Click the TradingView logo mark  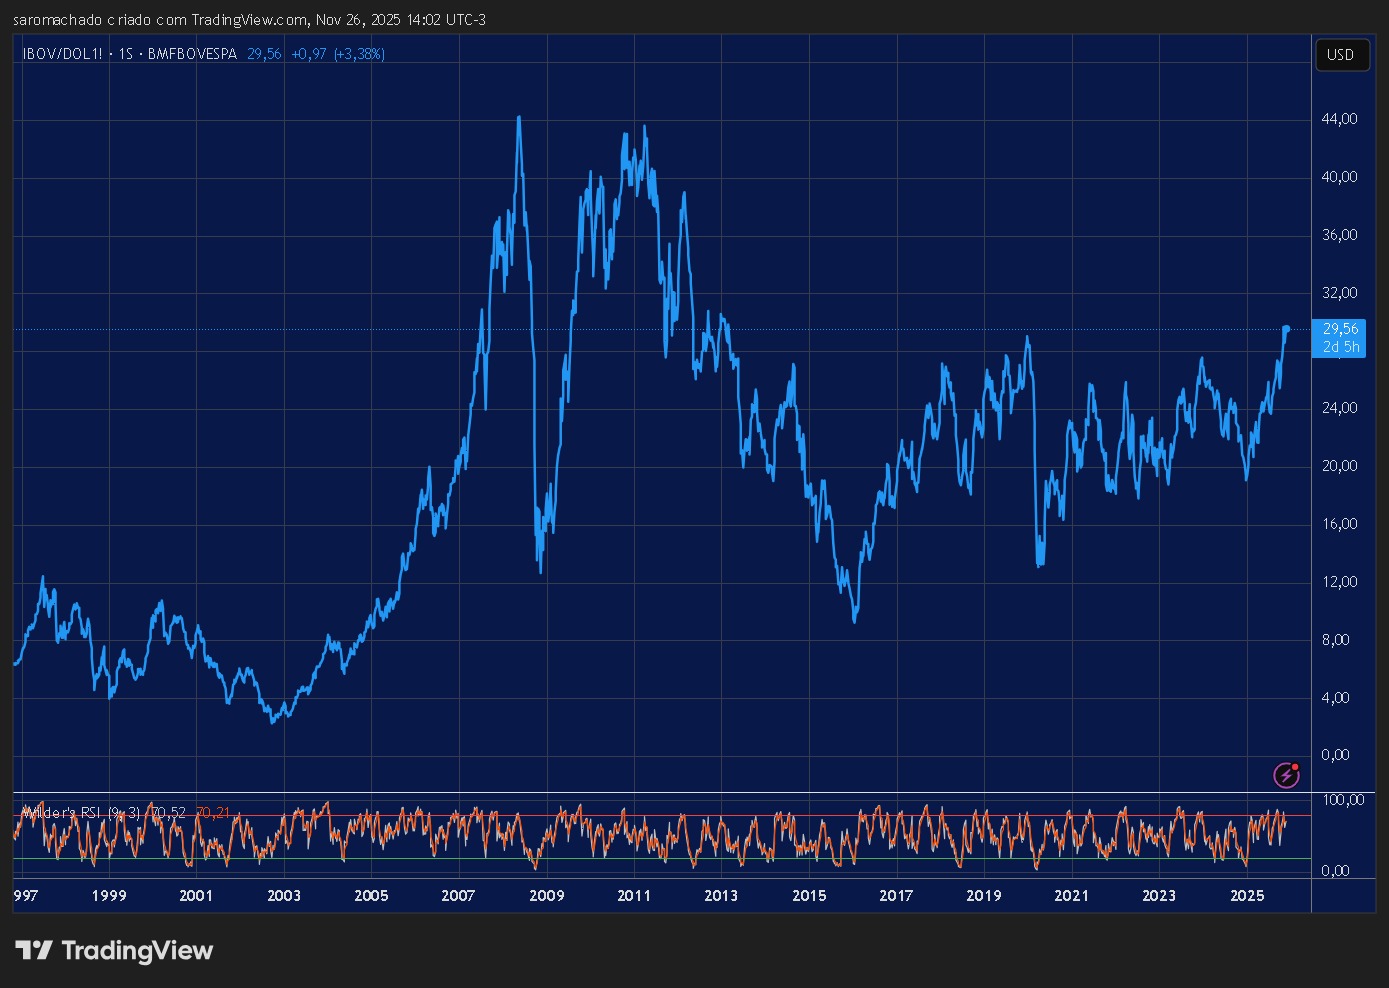(x=33, y=950)
